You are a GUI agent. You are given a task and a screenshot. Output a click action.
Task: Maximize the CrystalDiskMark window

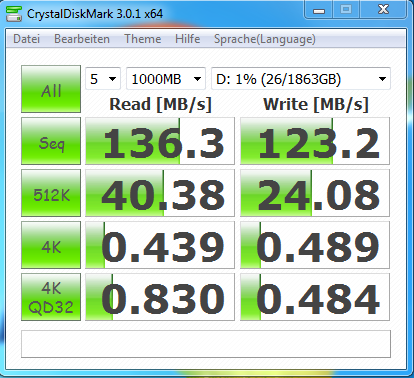[x=346, y=10]
